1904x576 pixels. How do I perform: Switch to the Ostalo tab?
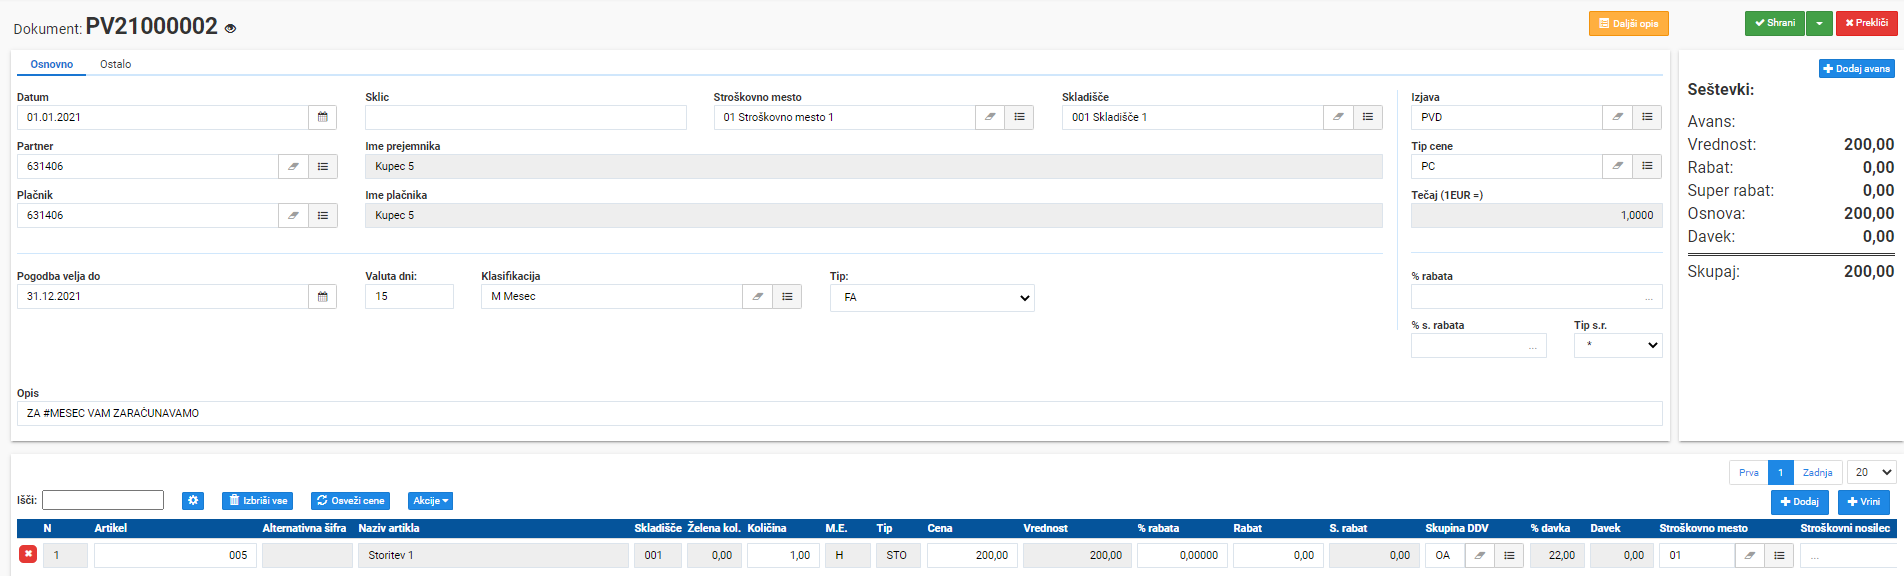(x=115, y=64)
